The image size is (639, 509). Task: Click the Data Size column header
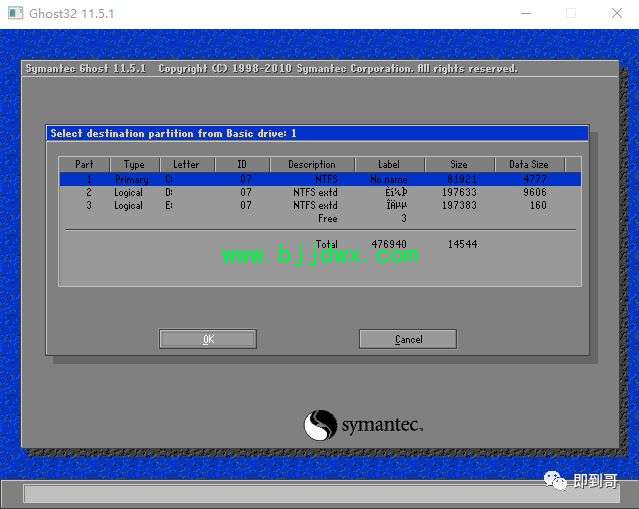click(x=529, y=164)
